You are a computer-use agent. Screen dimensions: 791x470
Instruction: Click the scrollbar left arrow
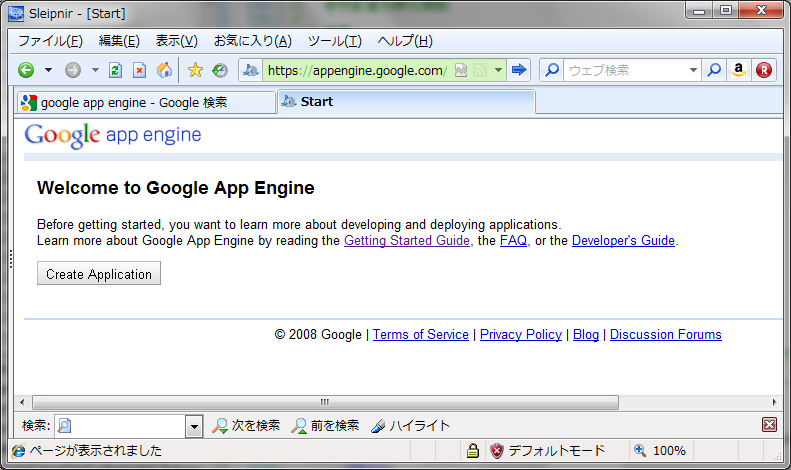(x=22, y=402)
